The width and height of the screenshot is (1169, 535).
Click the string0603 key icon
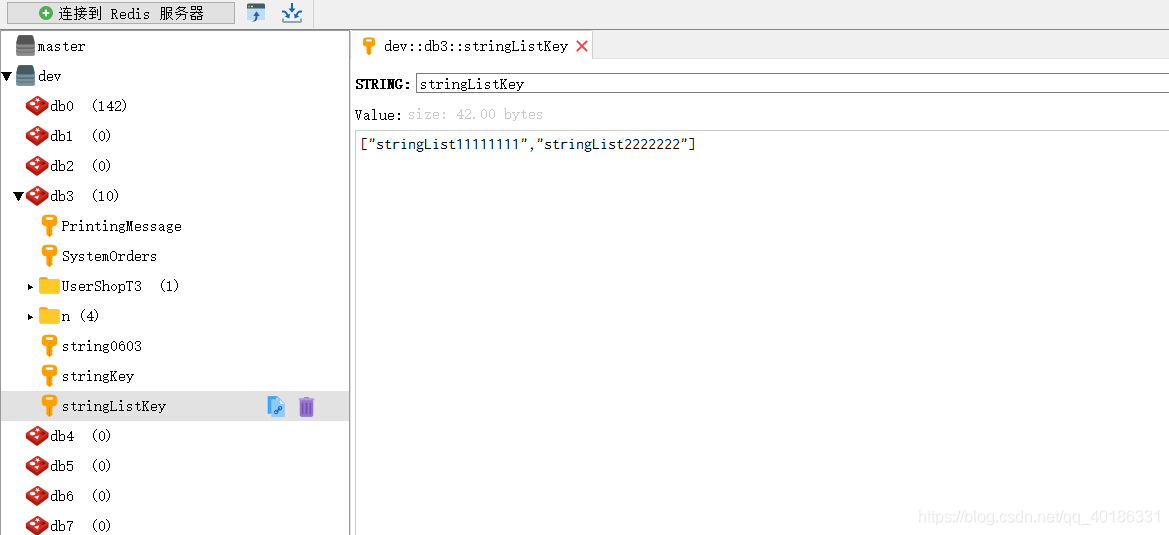(49, 346)
